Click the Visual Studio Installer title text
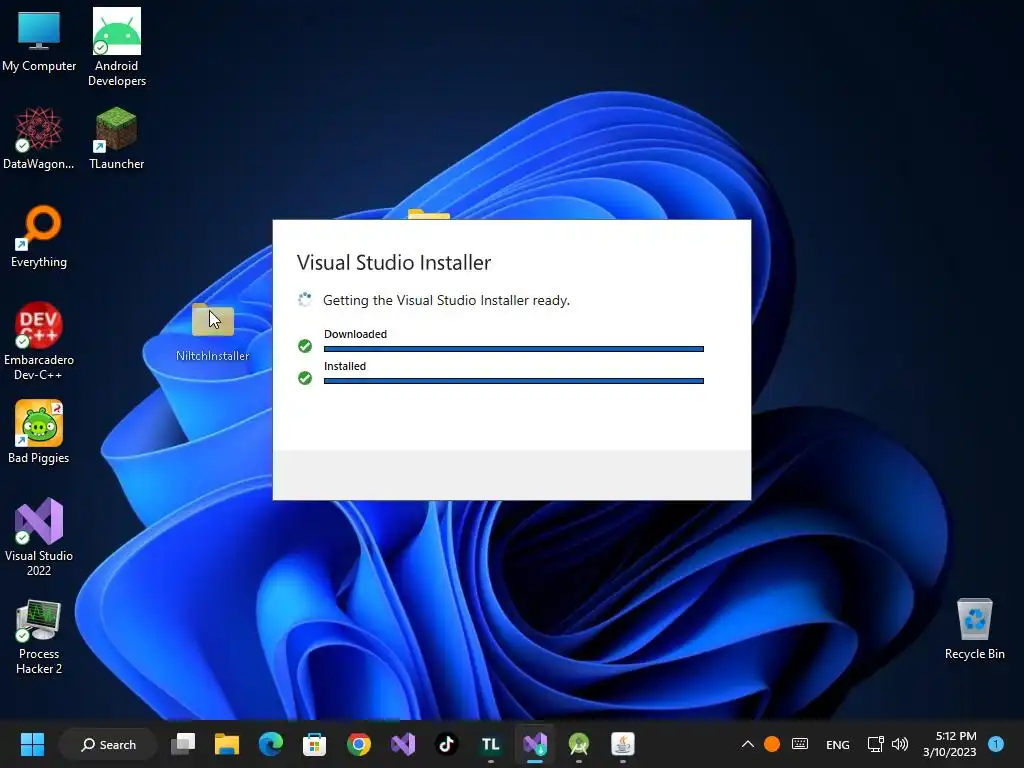1024x768 pixels. pos(394,263)
